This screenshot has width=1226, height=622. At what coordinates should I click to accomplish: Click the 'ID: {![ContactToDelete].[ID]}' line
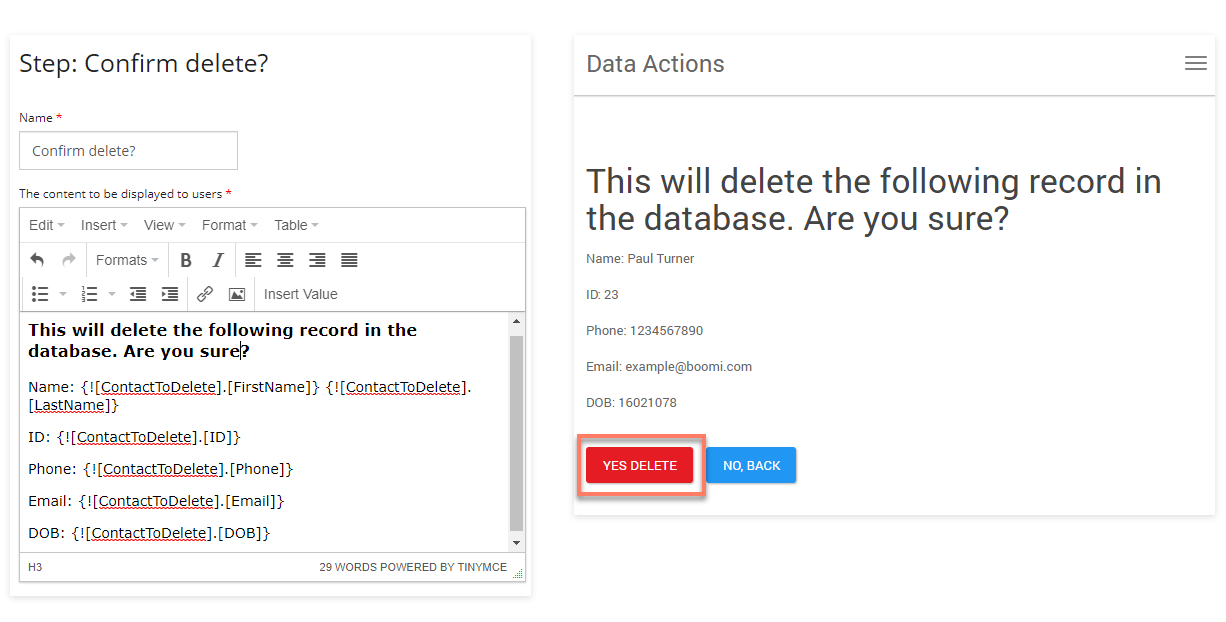pos(135,437)
